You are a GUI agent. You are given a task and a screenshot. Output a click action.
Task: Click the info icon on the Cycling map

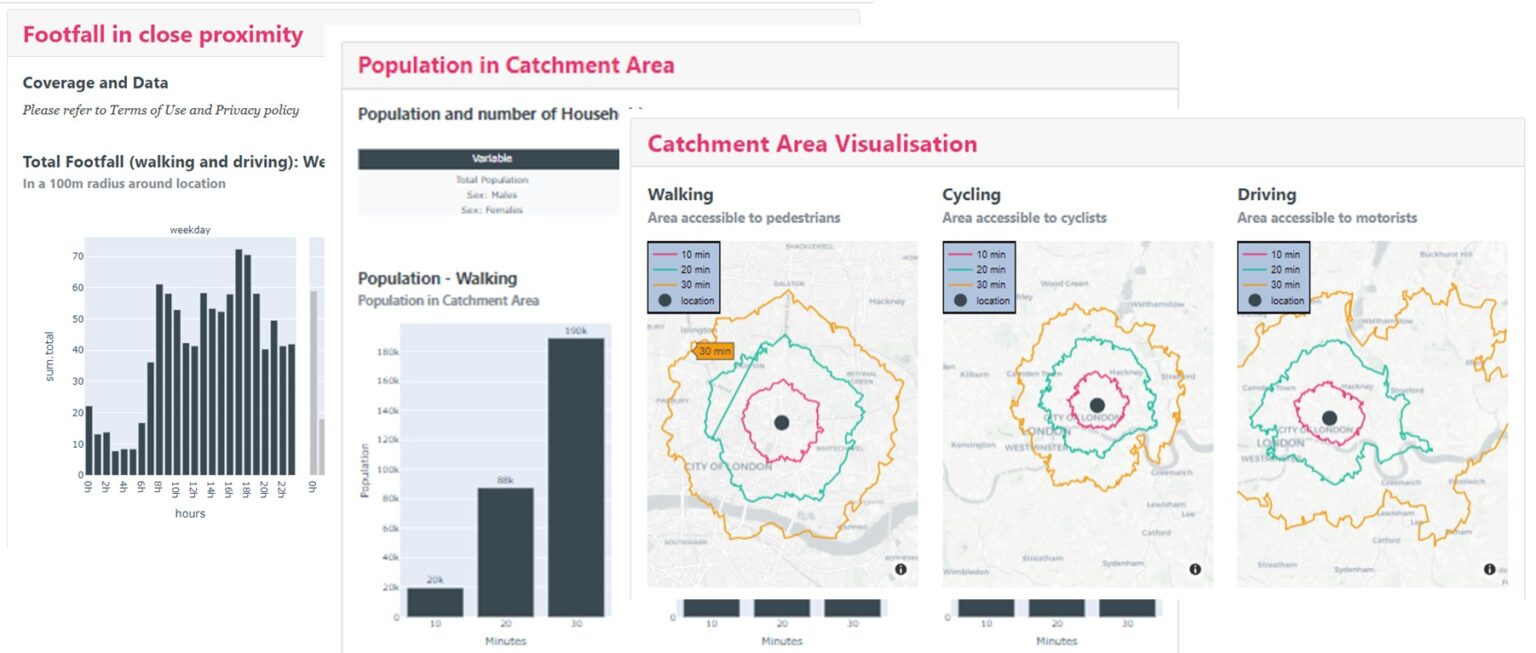1194,567
